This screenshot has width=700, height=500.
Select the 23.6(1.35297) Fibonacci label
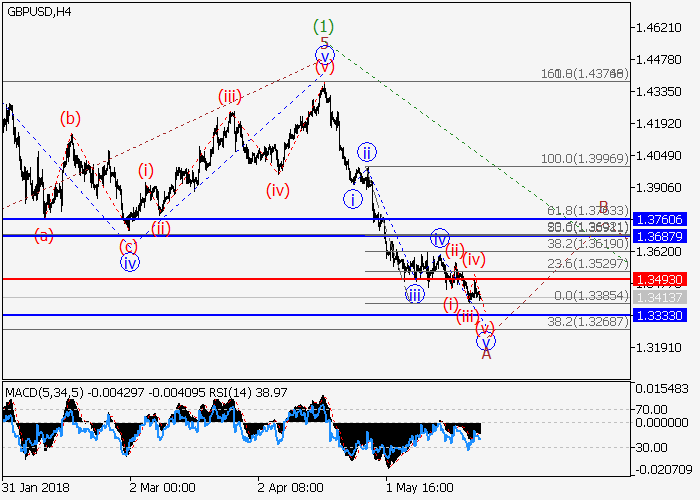pyautogui.click(x=588, y=264)
